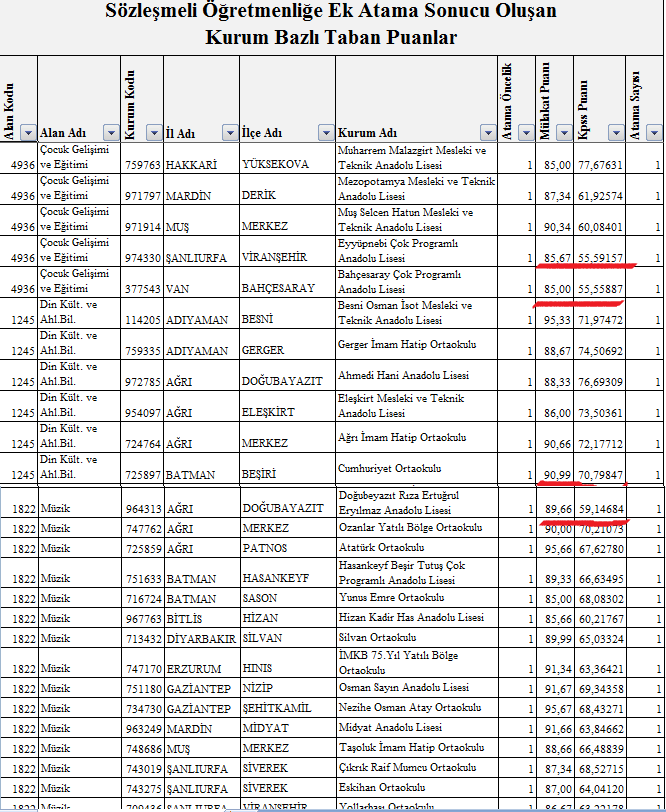This screenshot has height=812, width=666.
Task: Select institution code 971797 cell
Action: 141,196
